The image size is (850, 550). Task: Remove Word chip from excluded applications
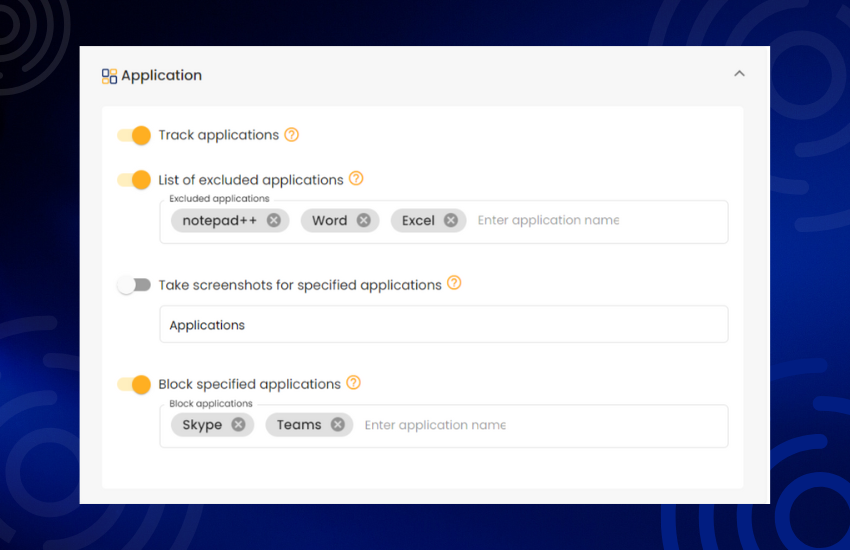click(364, 220)
